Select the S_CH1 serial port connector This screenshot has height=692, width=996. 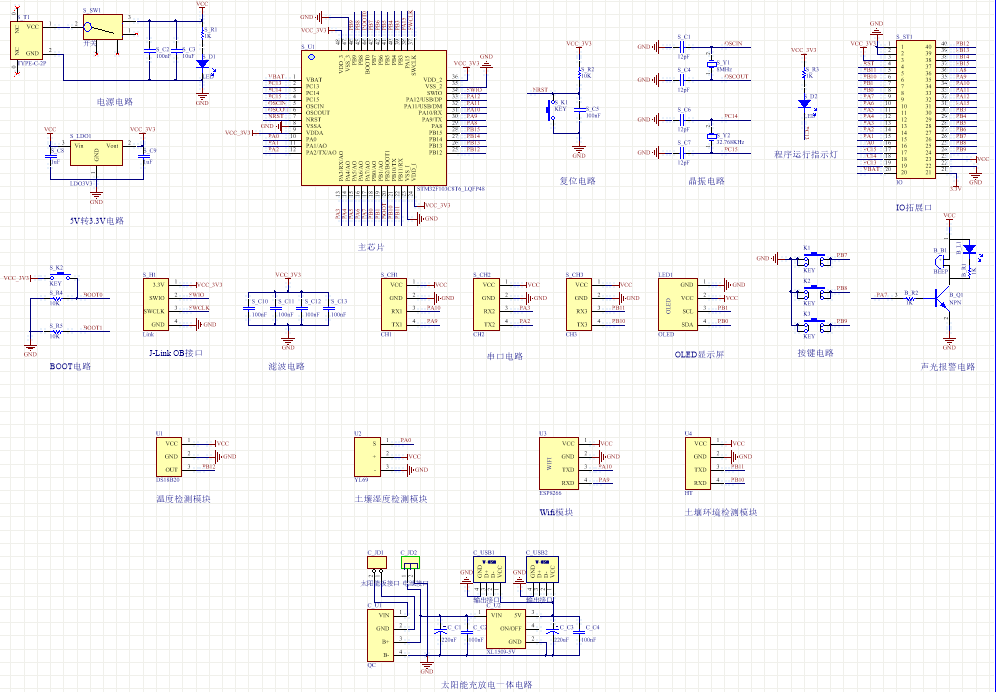point(394,304)
